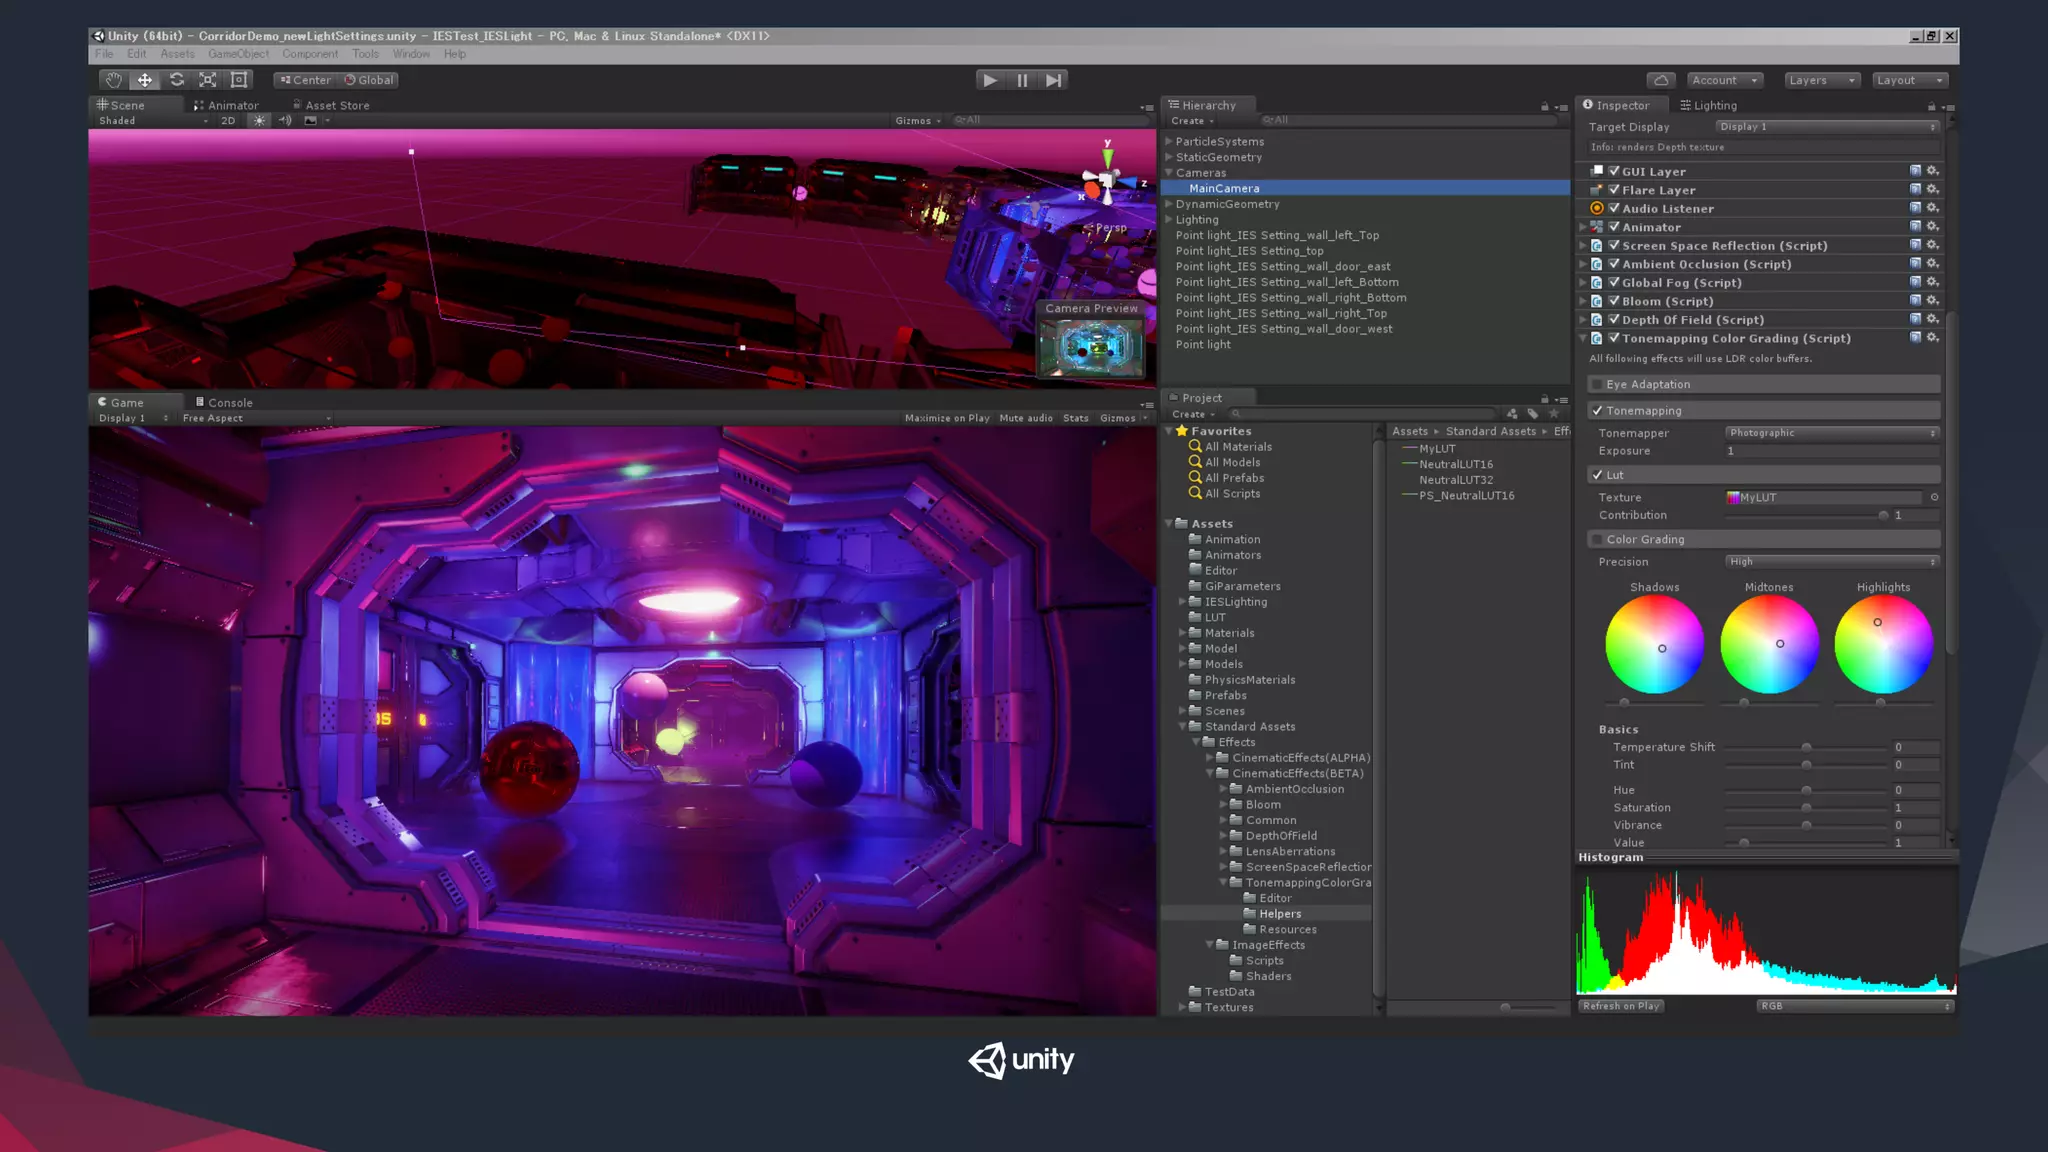
Task: Select the Rotate tool icon
Action: point(177,80)
